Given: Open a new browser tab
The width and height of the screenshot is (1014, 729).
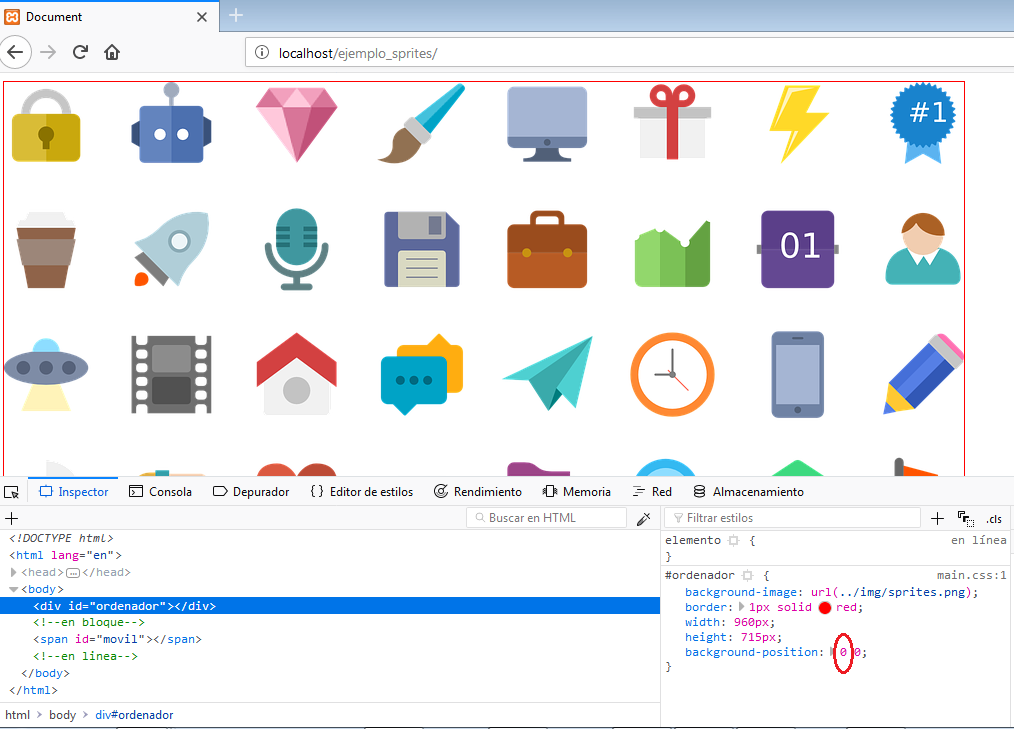Looking at the screenshot, I should point(236,15).
